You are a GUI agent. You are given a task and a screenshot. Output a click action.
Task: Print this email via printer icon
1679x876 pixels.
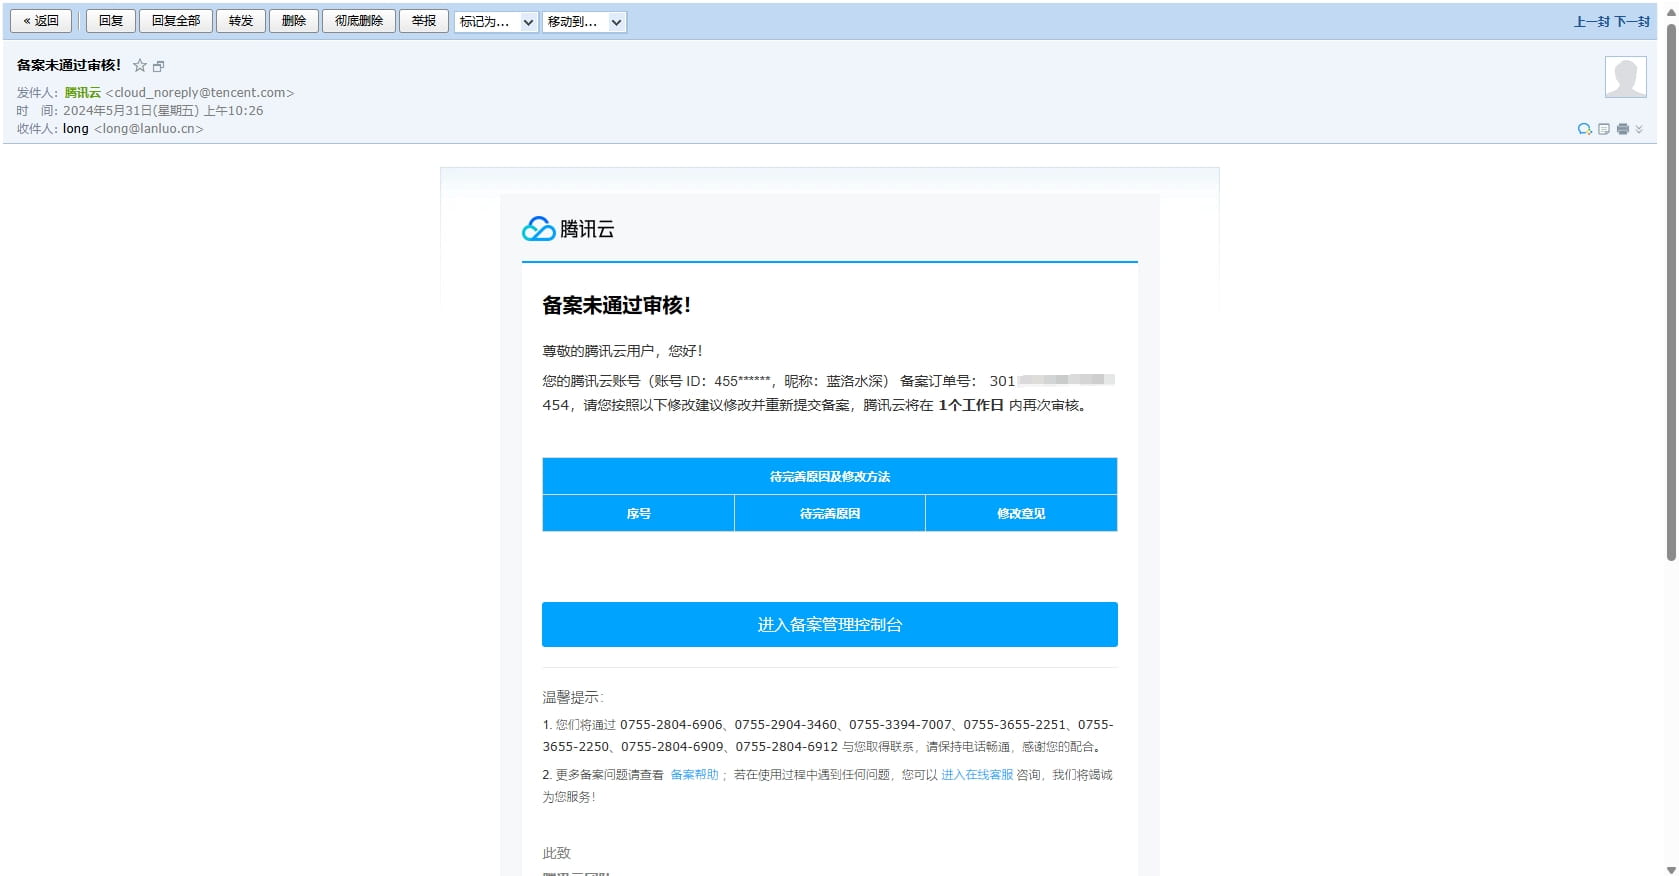1622,129
